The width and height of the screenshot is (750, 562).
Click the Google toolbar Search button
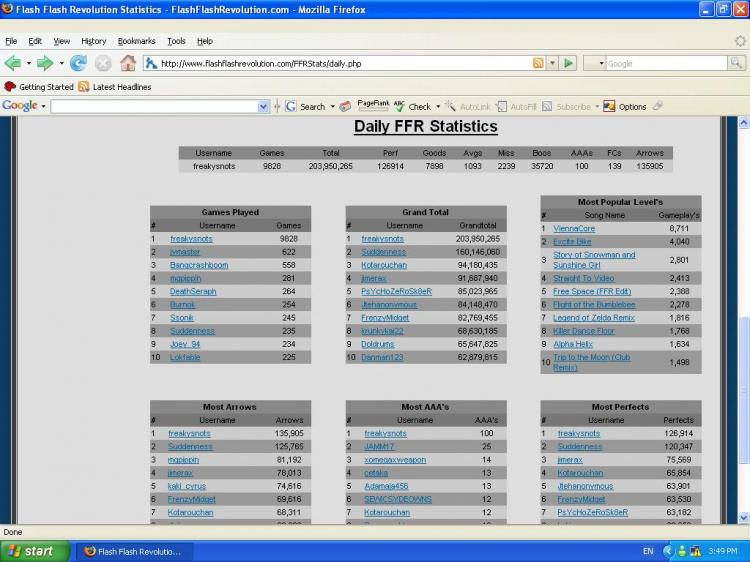305,107
